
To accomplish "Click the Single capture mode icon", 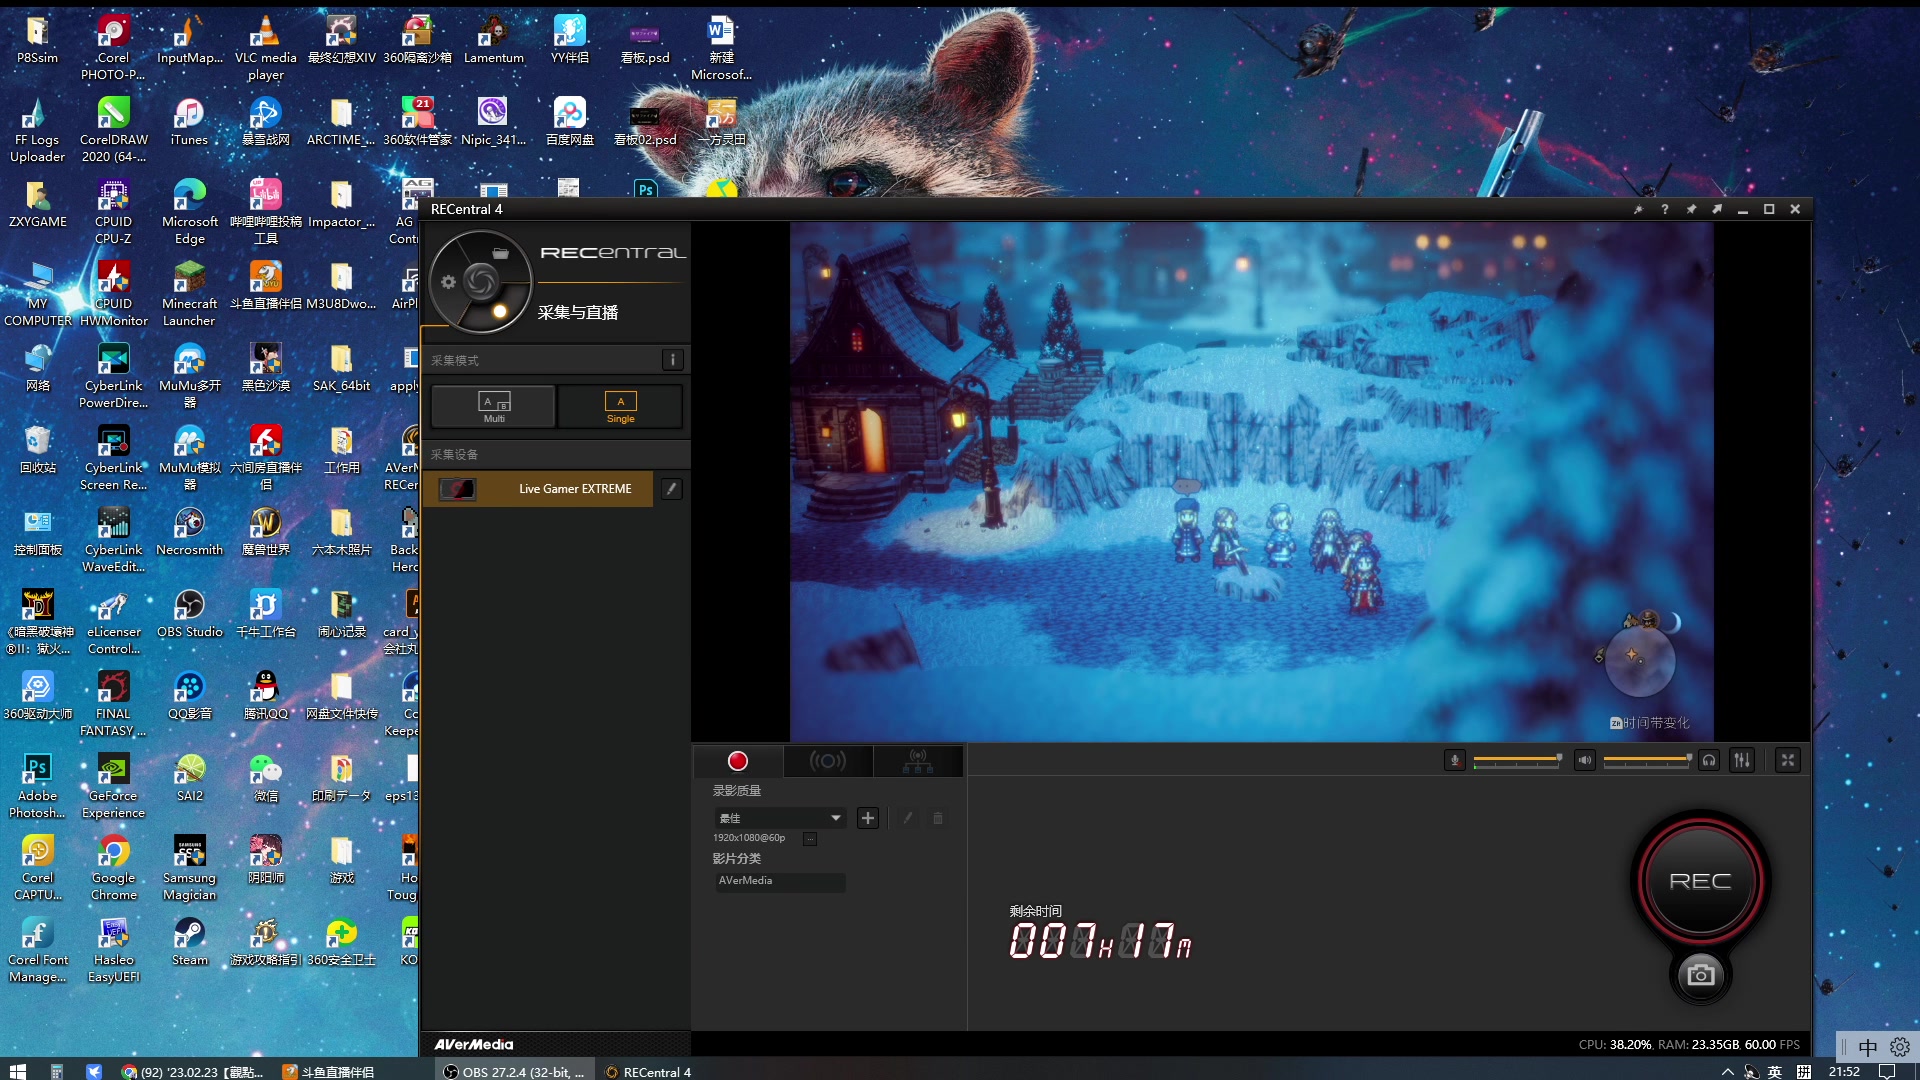I will [x=620, y=406].
